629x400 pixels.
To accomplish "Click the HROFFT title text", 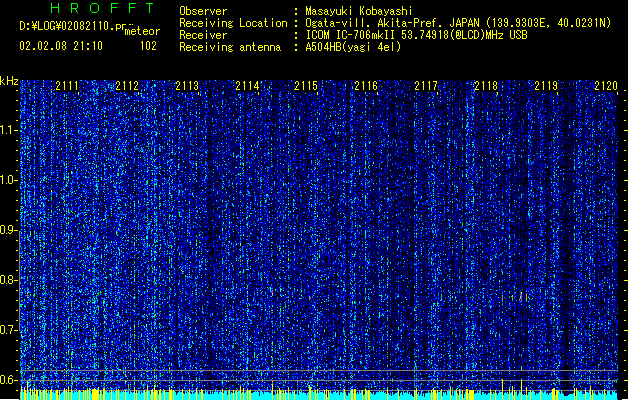I will point(103,8).
